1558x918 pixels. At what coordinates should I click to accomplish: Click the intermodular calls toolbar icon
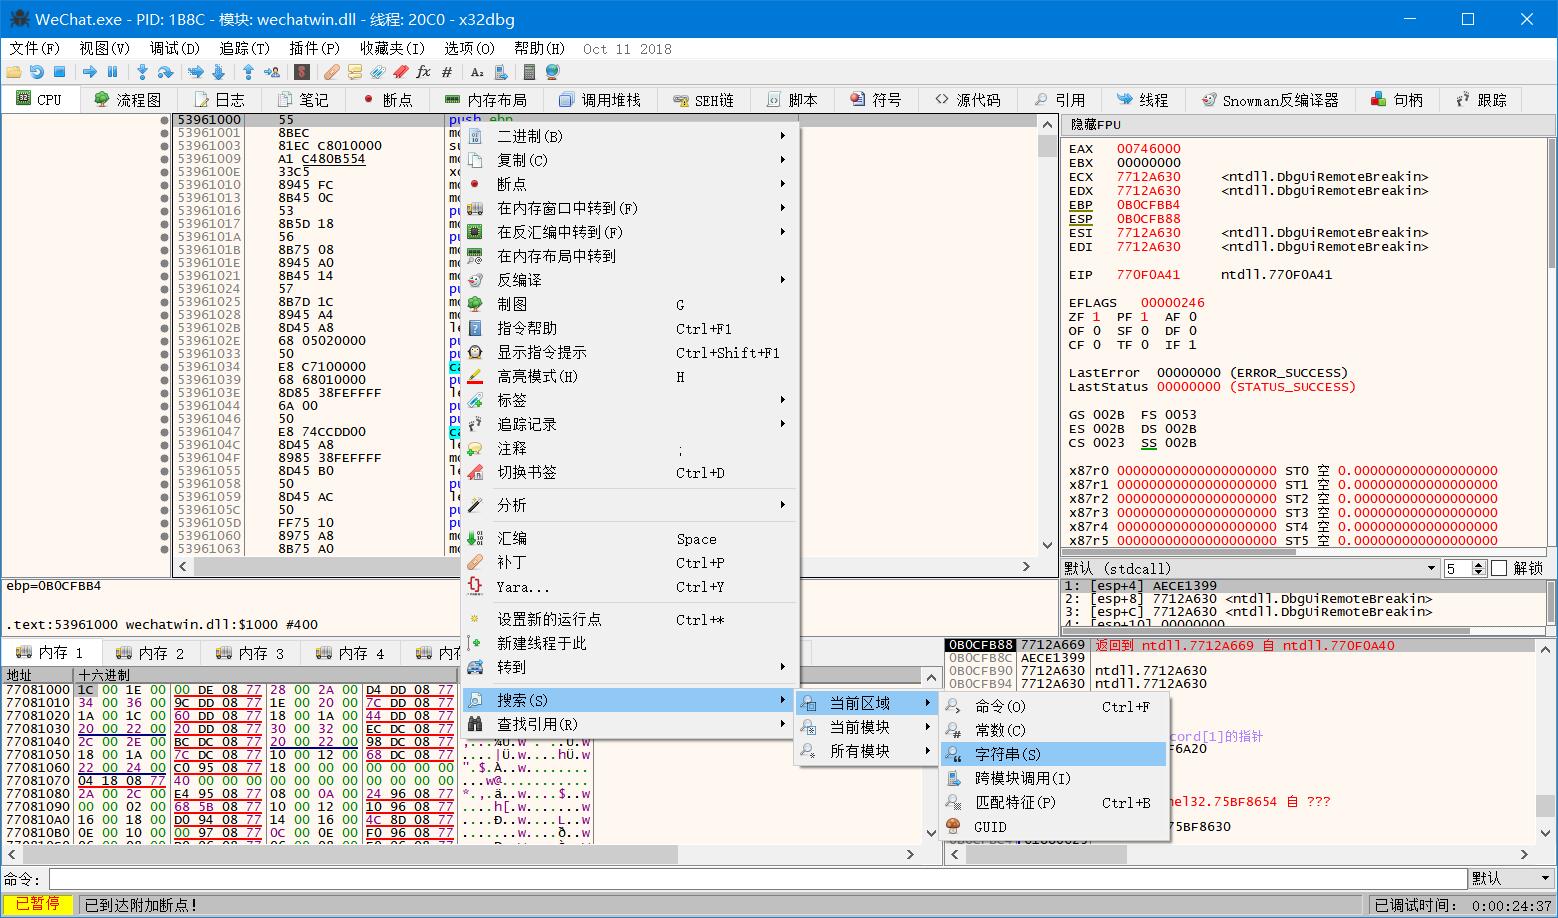(499, 72)
